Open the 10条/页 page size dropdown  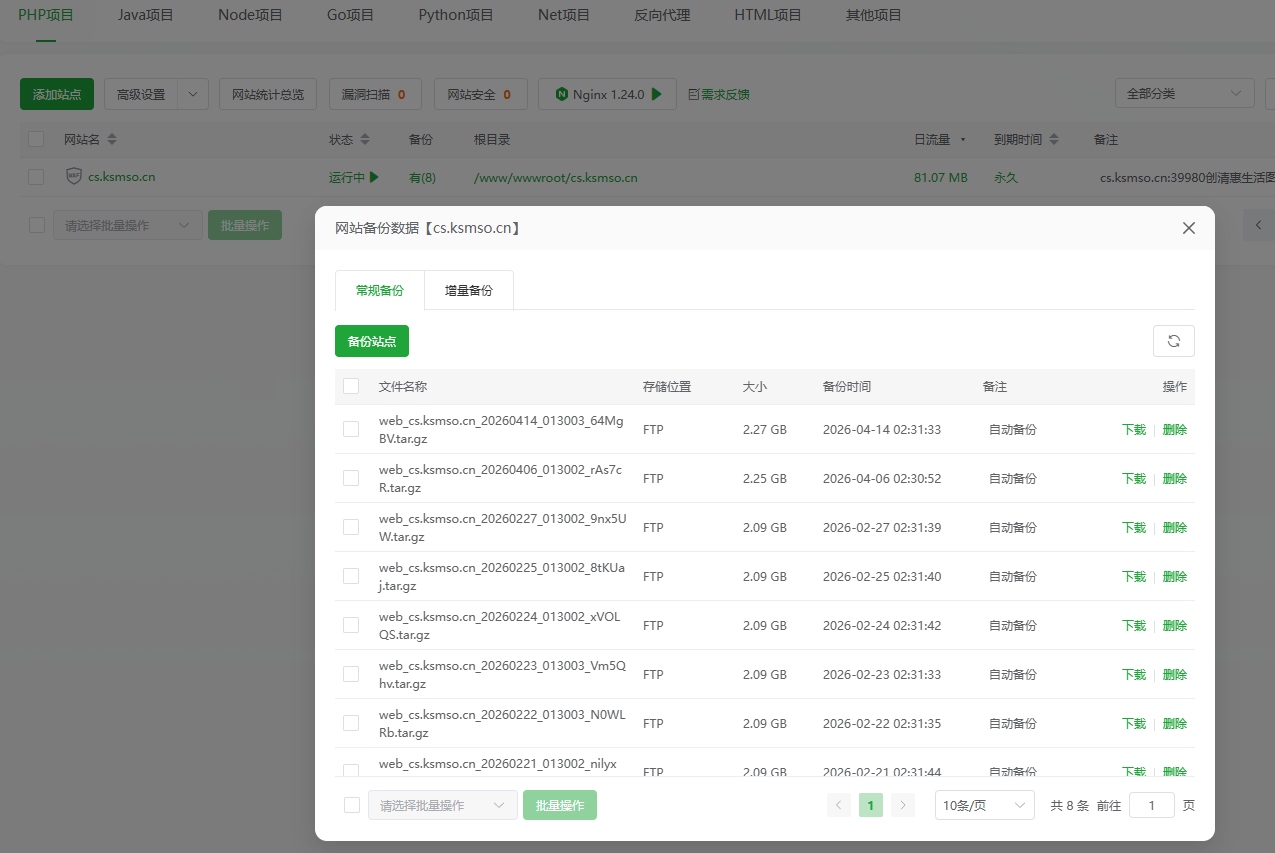click(x=985, y=805)
